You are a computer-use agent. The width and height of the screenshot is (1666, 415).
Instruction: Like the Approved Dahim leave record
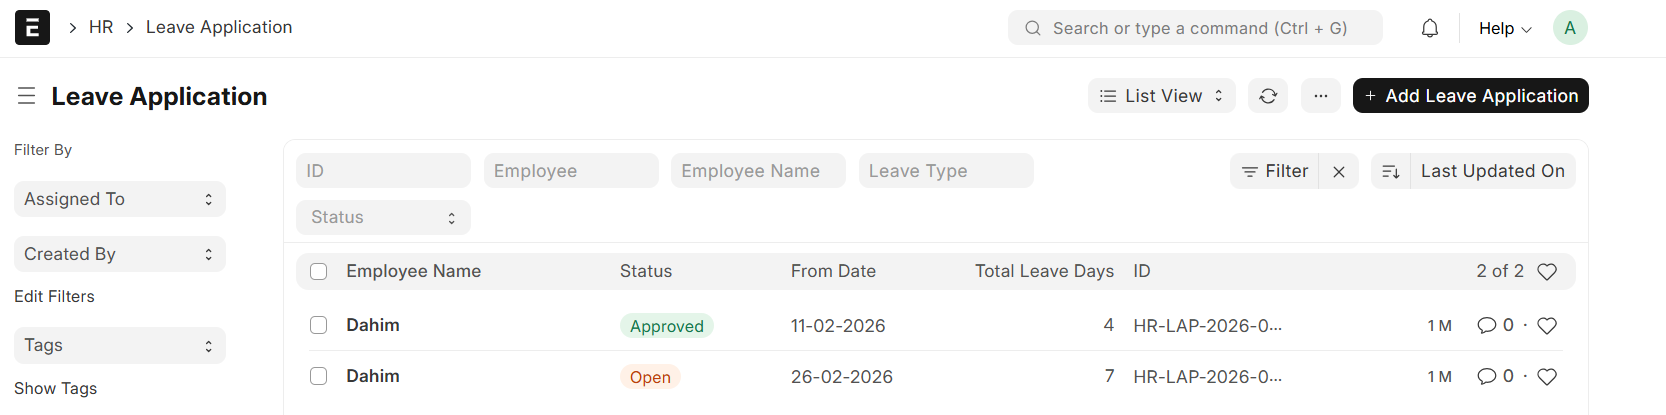[1547, 326]
